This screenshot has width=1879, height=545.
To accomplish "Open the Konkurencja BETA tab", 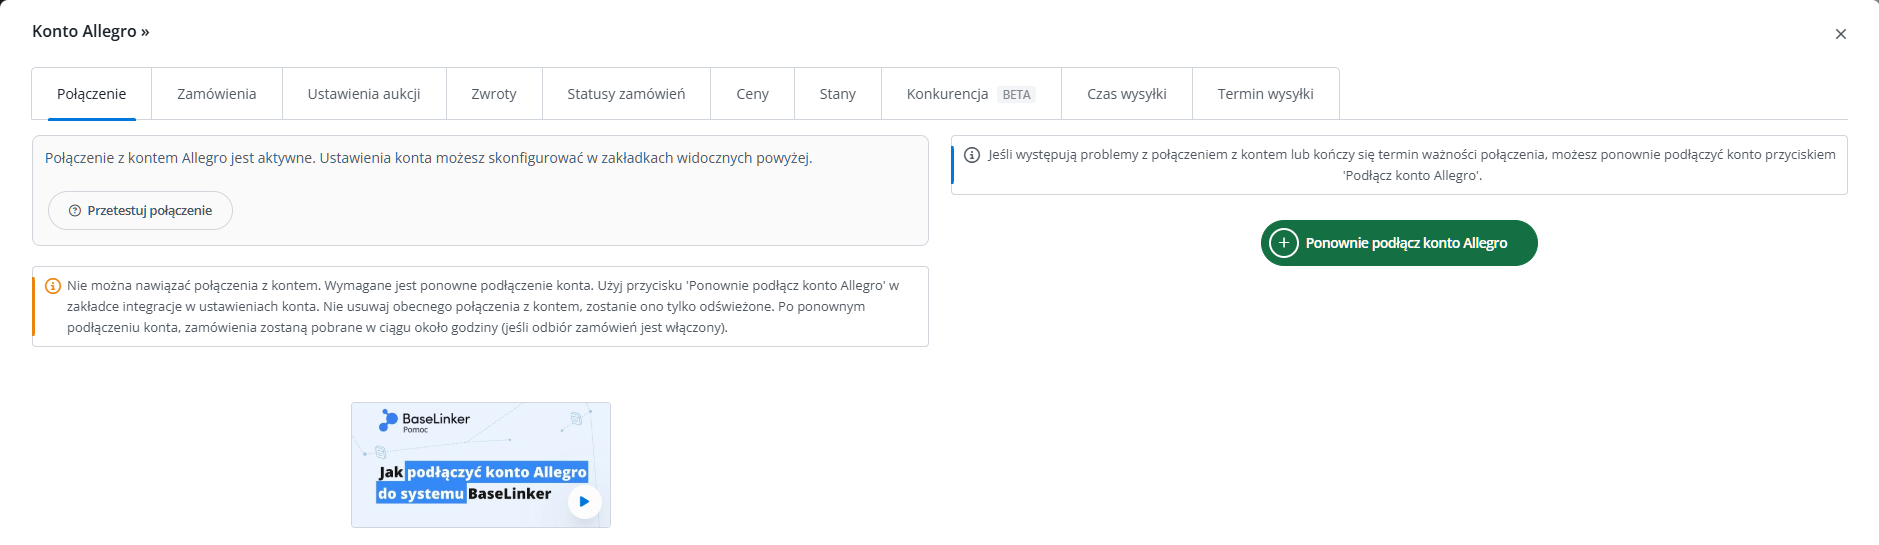I will (x=971, y=94).
